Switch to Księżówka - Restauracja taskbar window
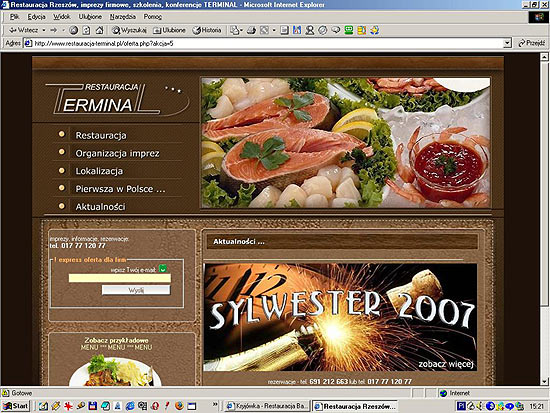 (267, 406)
